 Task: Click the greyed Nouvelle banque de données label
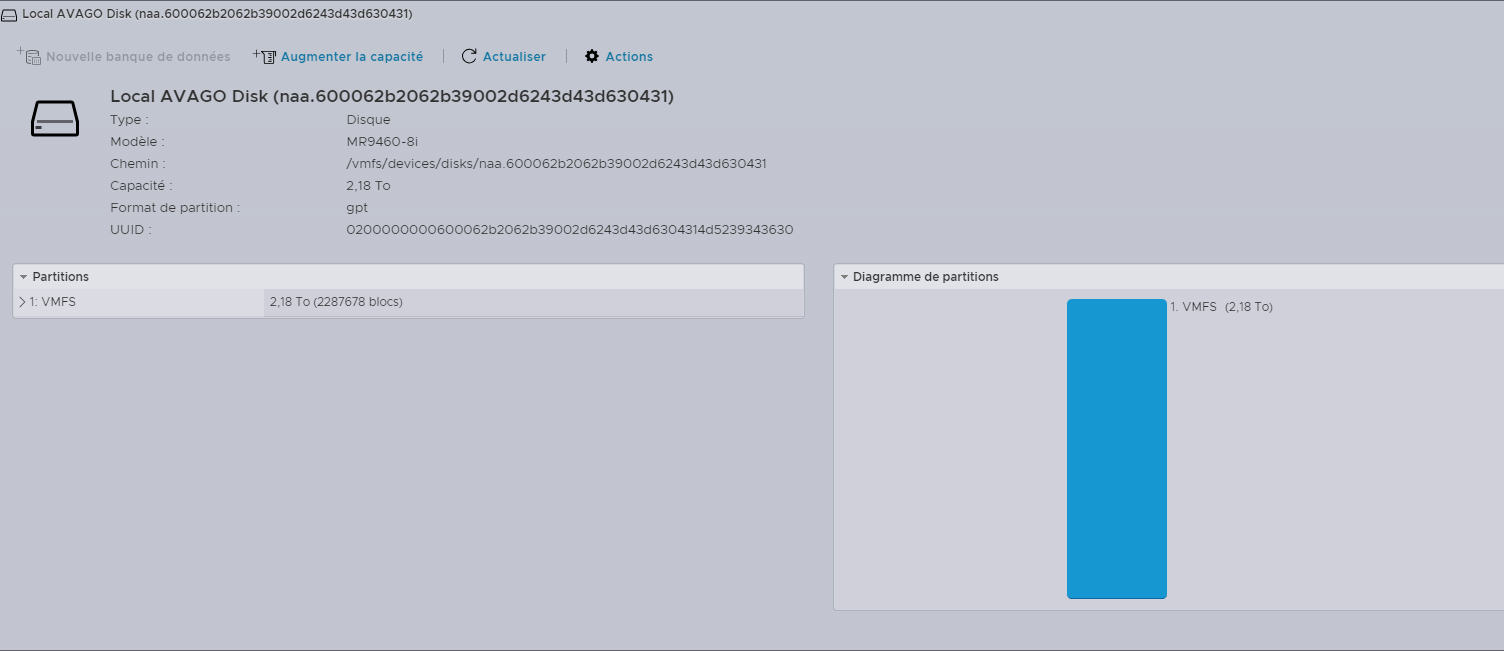click(x=138, y=57)
